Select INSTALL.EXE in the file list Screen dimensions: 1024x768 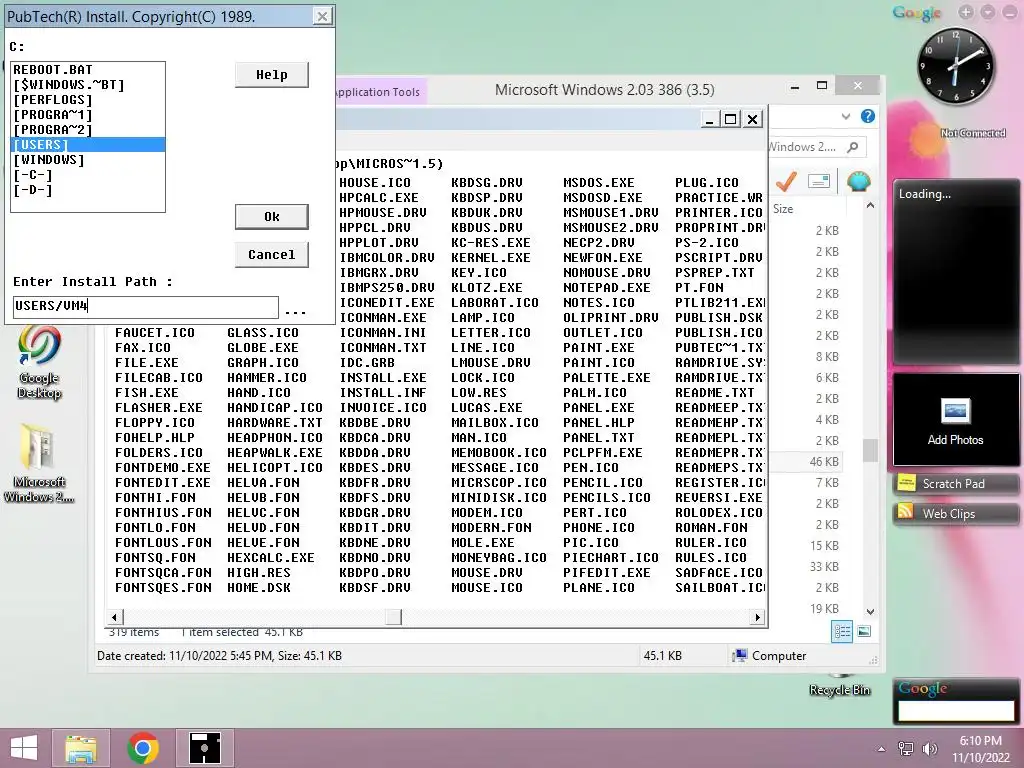383,377
